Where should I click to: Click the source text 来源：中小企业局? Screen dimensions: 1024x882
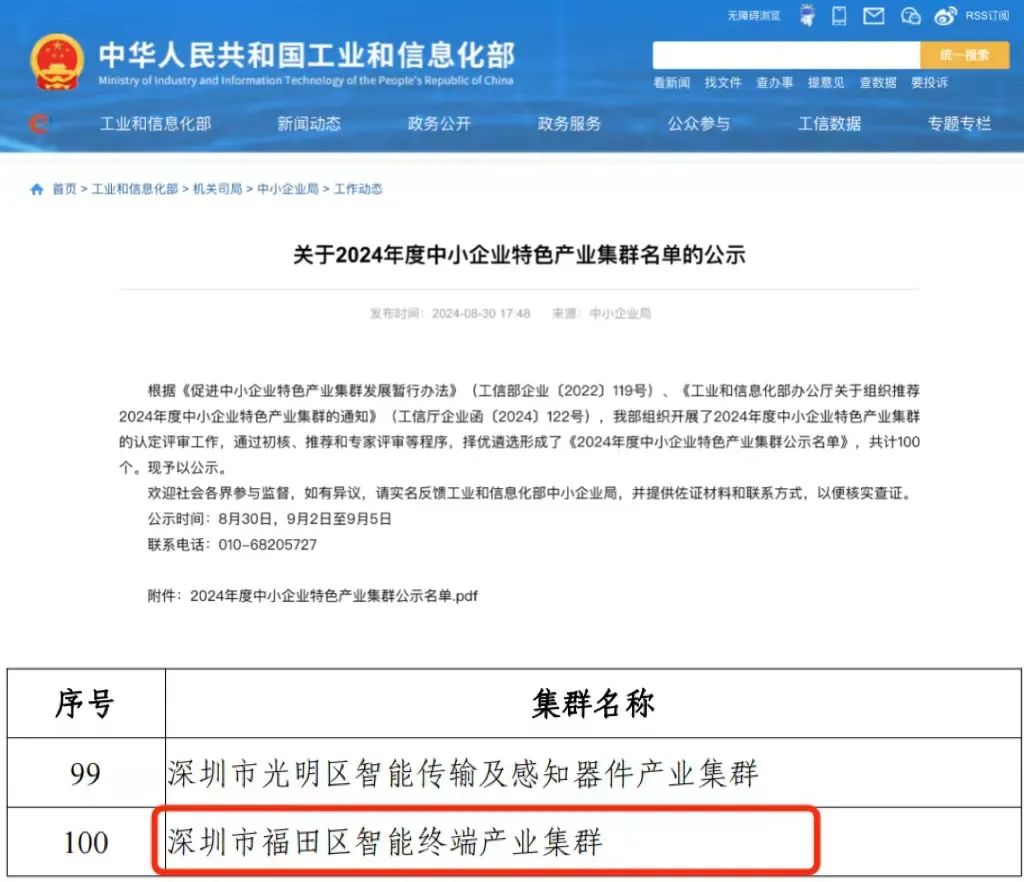[x=601, y=313]
